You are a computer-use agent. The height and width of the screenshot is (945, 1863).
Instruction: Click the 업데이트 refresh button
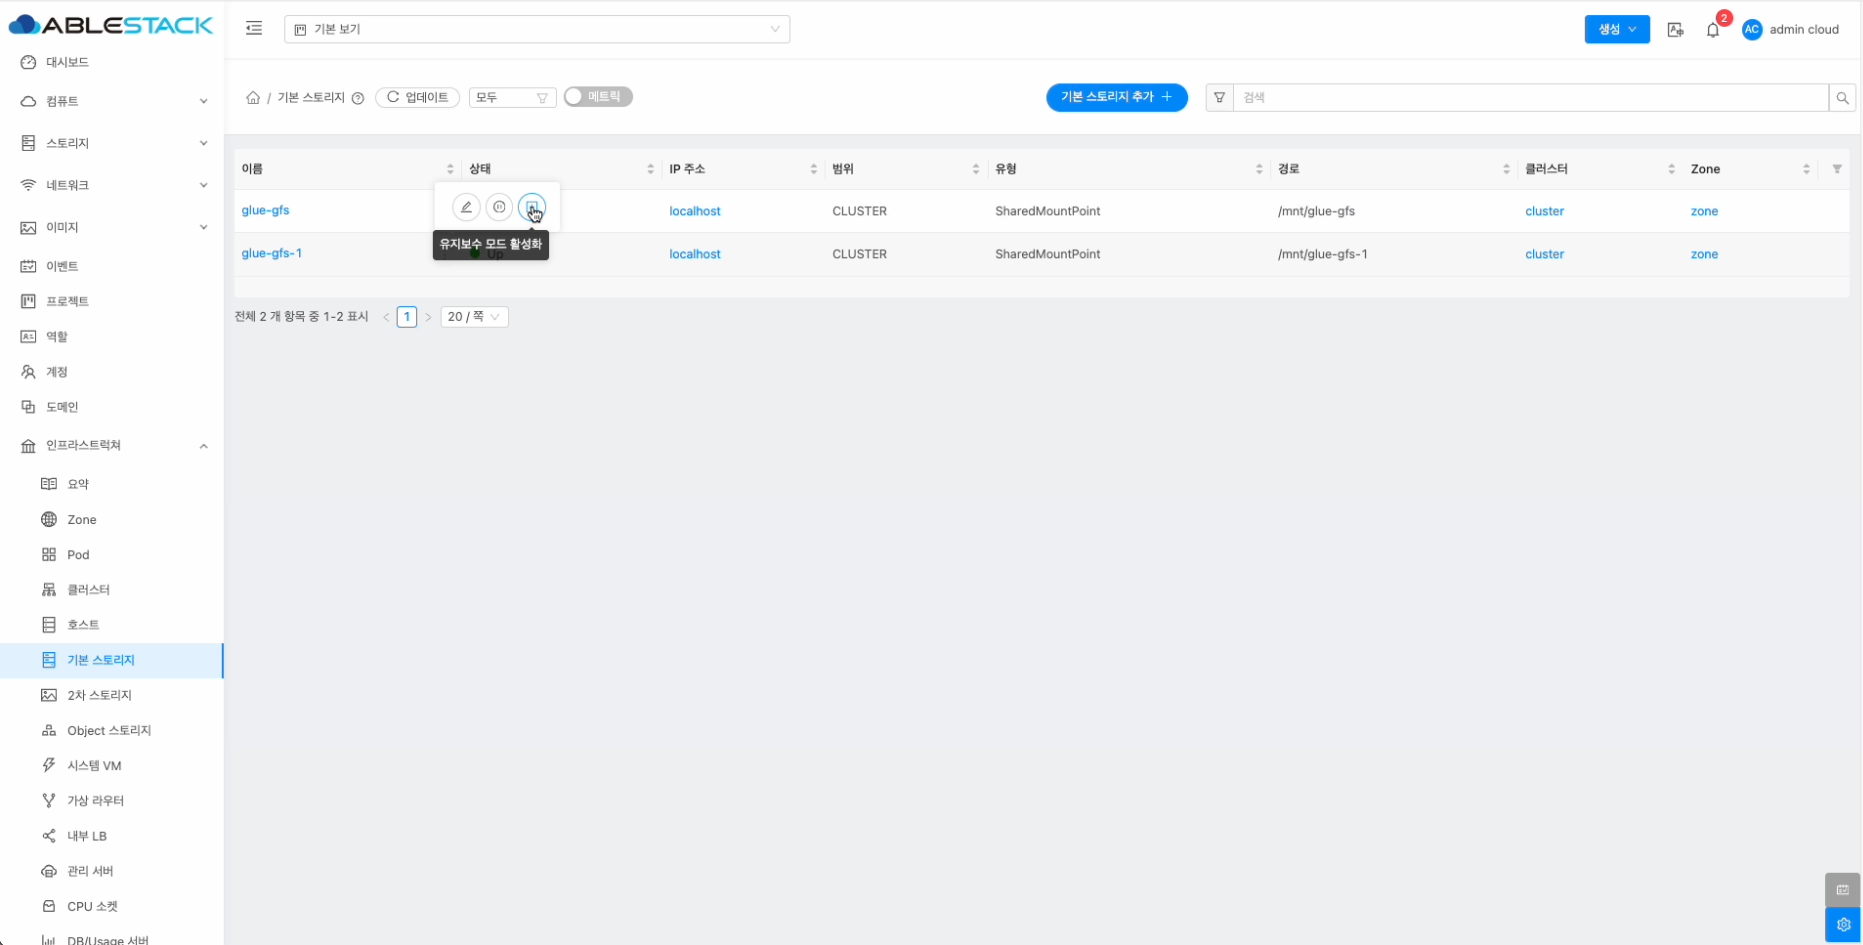[418, 97]
